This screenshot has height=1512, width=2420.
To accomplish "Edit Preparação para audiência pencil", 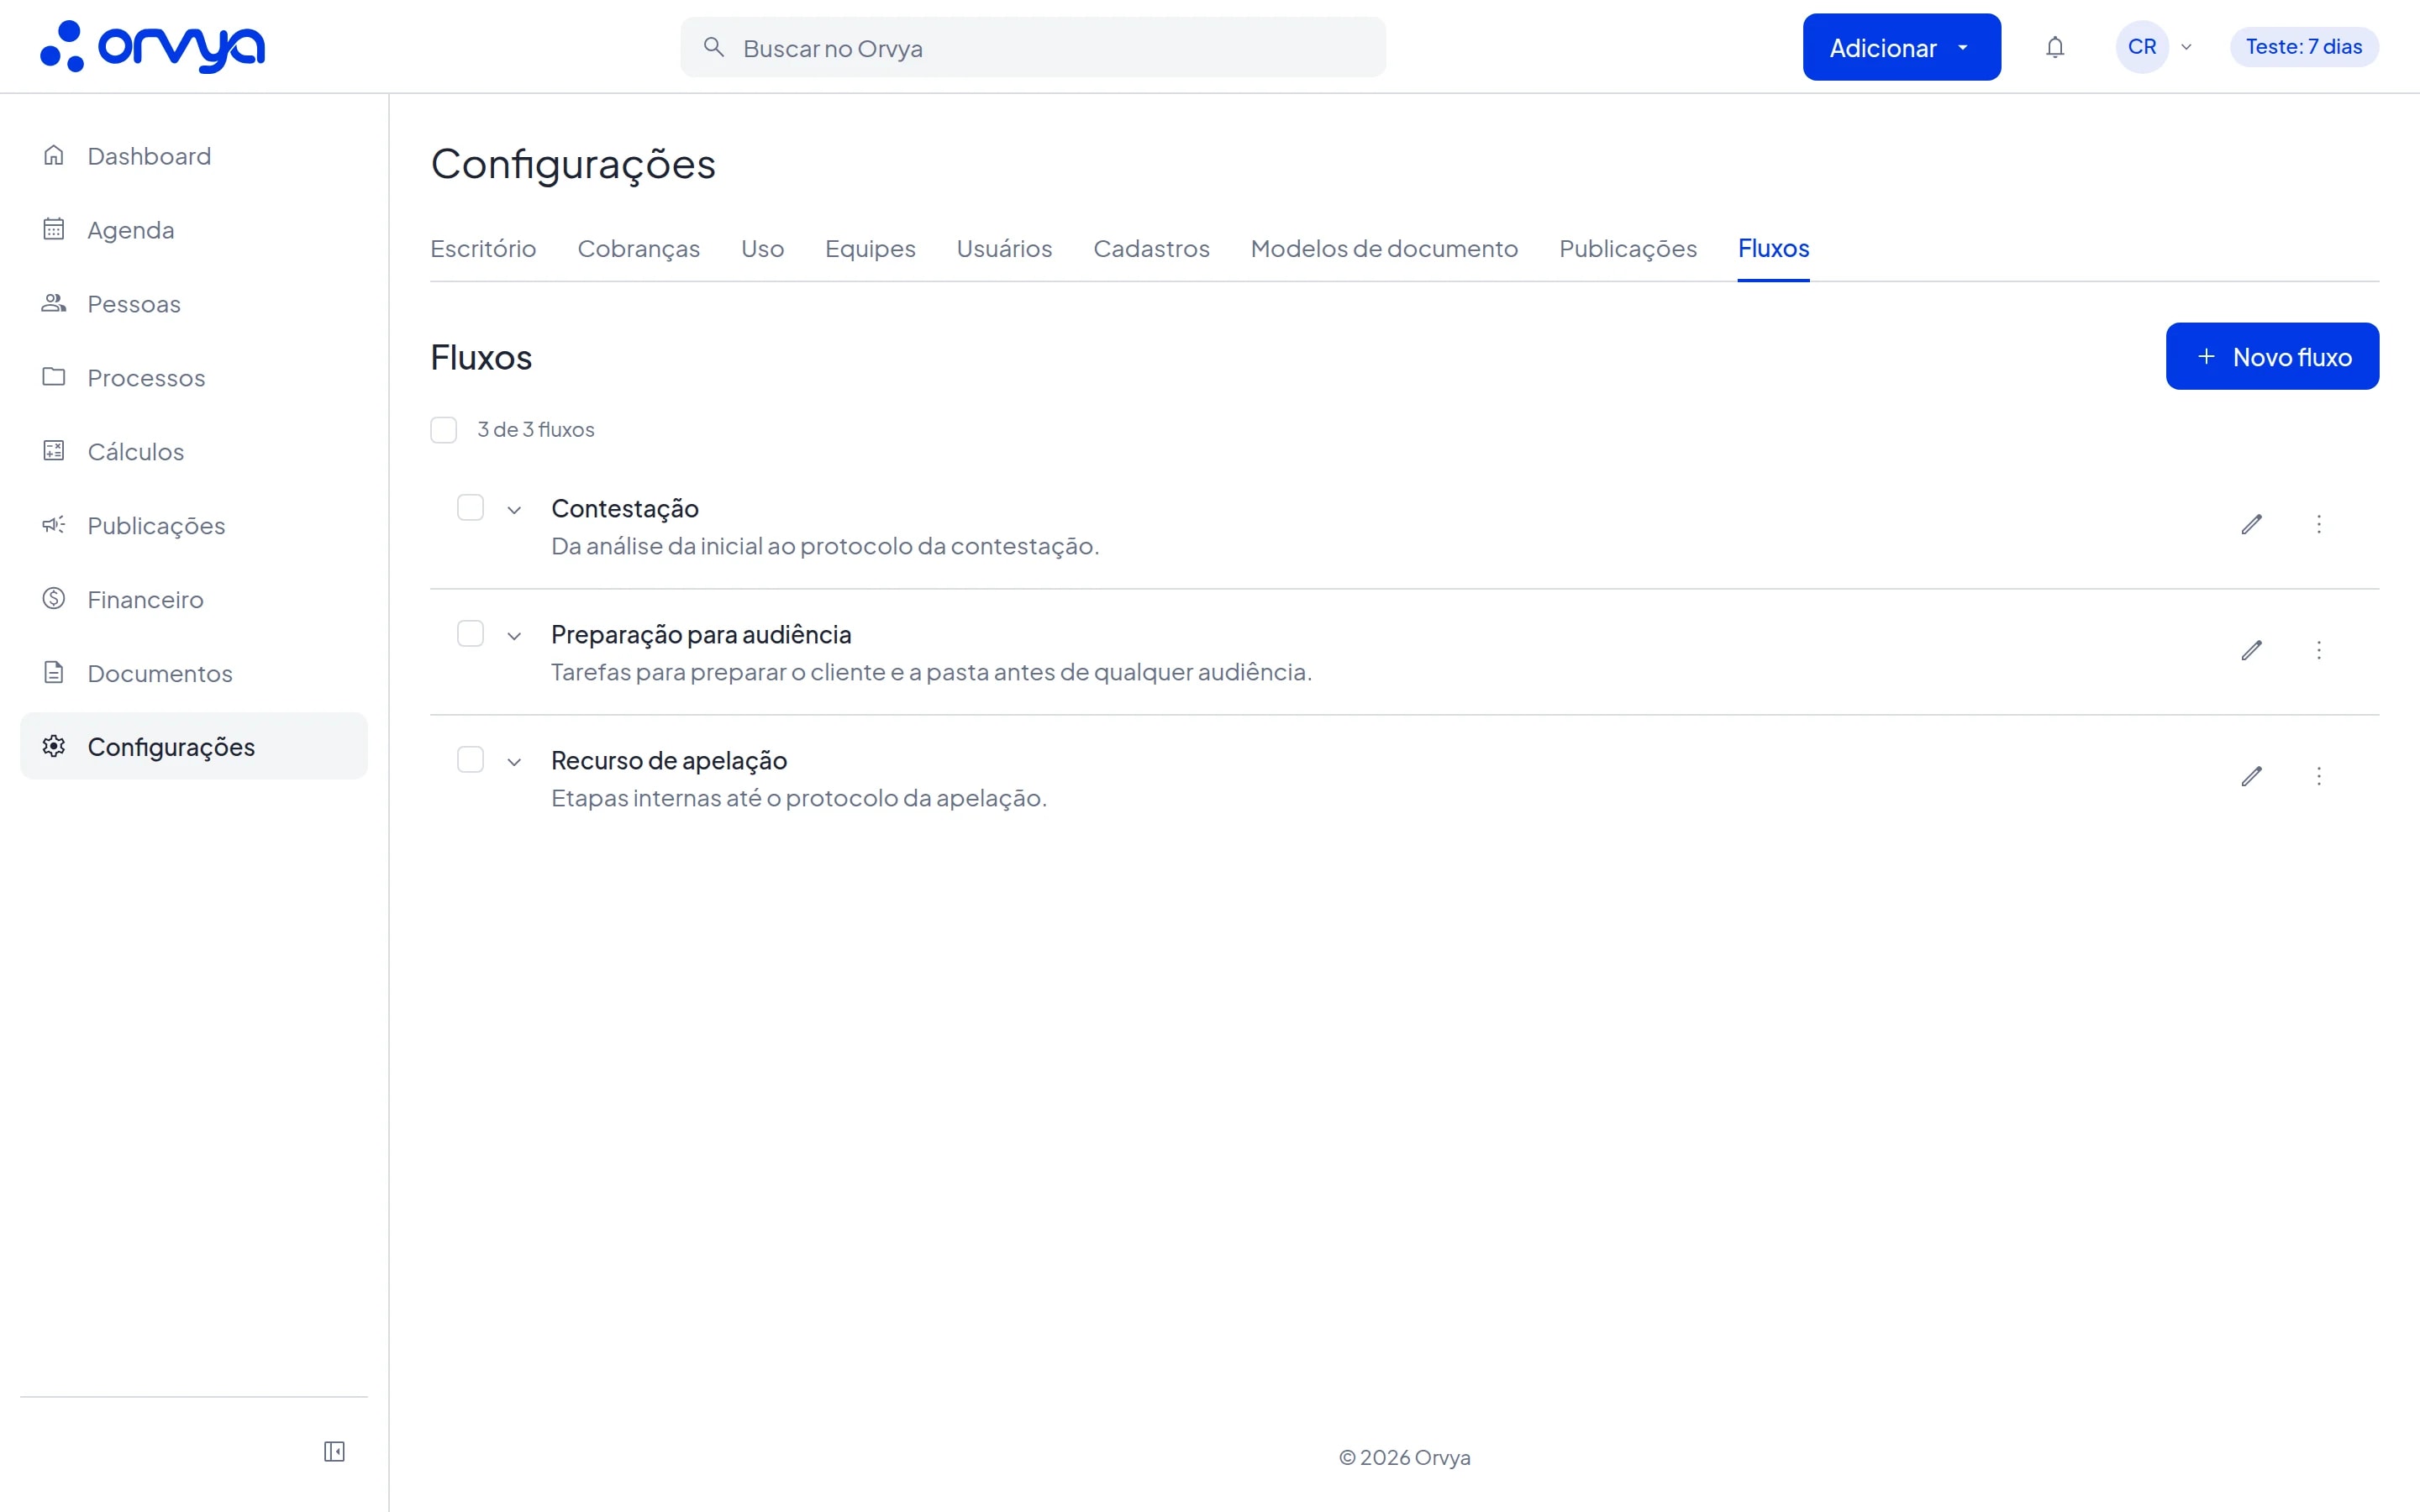I will point(2252,650).
